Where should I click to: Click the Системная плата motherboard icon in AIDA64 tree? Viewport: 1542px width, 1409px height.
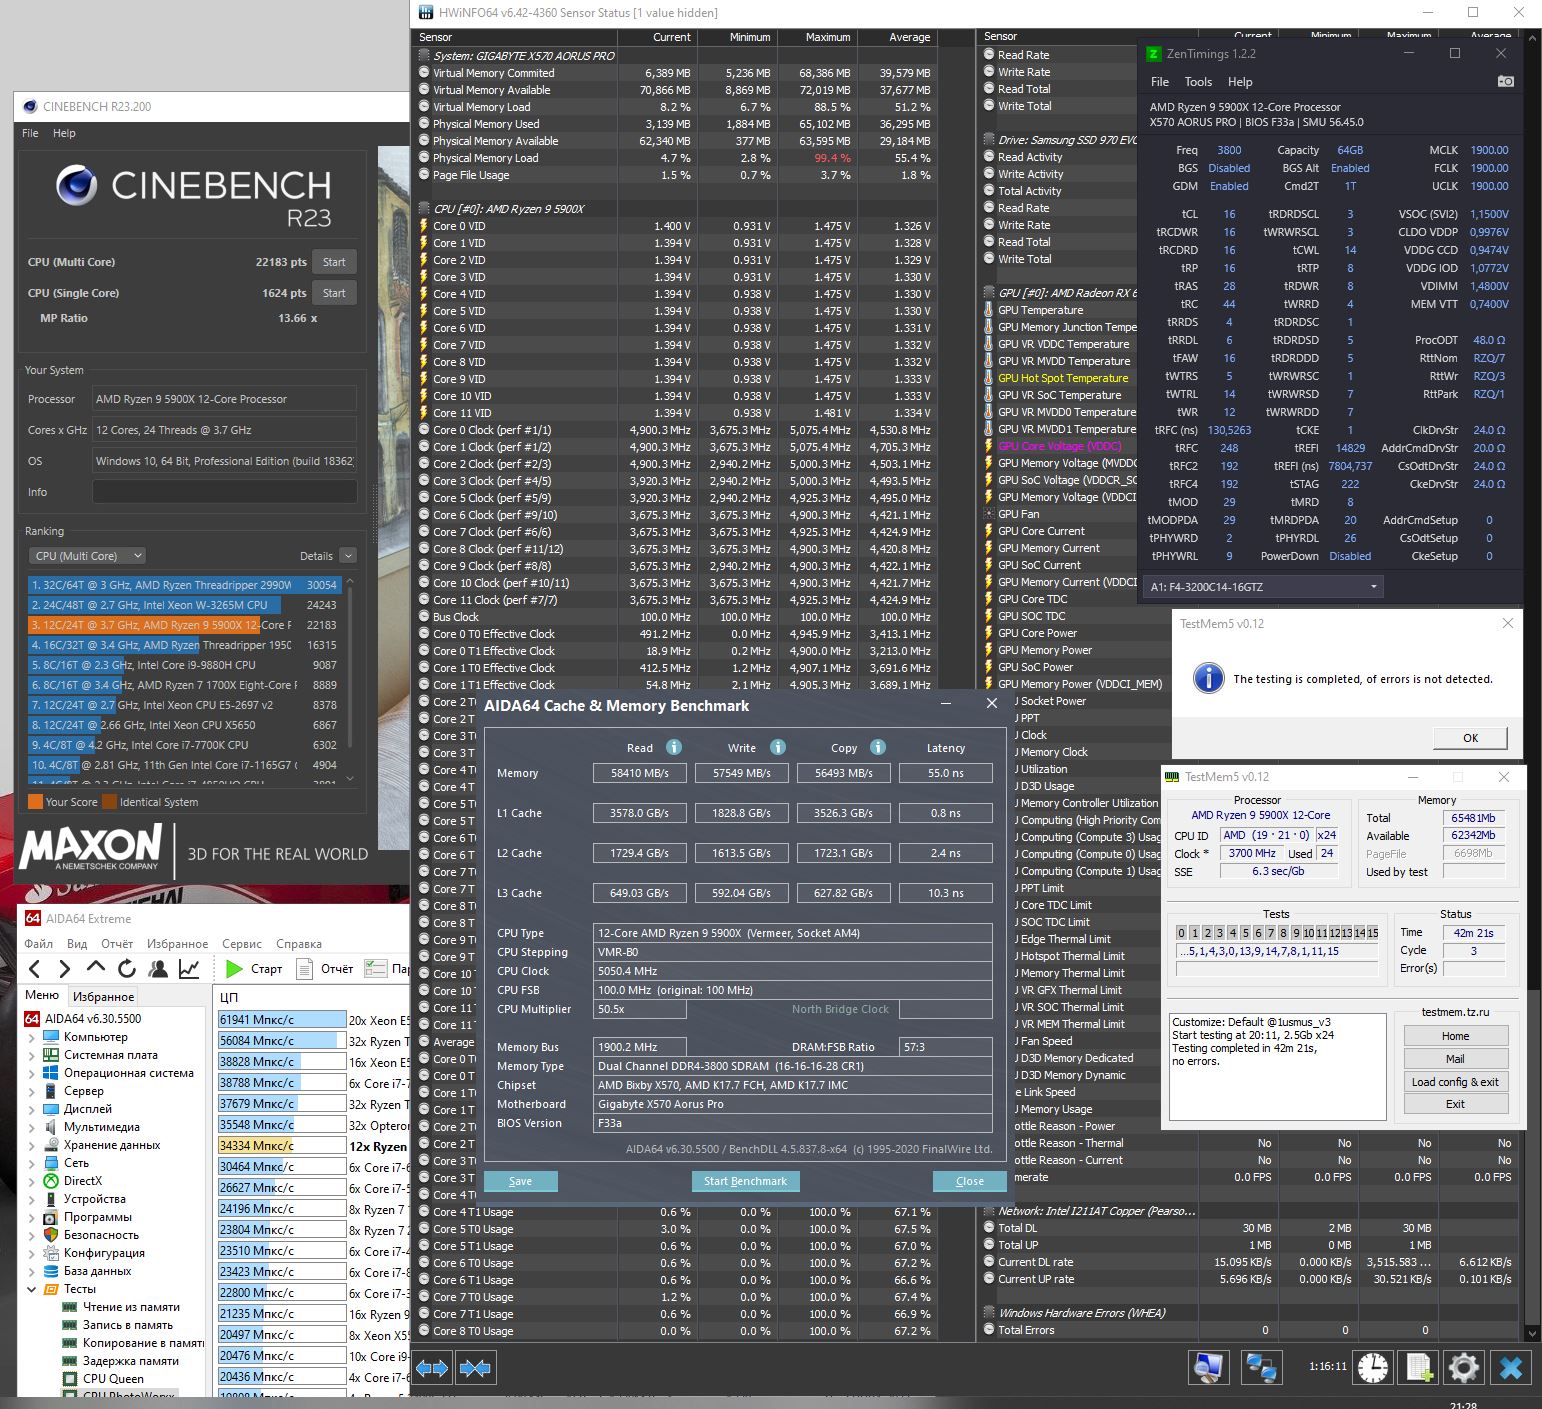pyautogui.click(x=50, y=1055)
